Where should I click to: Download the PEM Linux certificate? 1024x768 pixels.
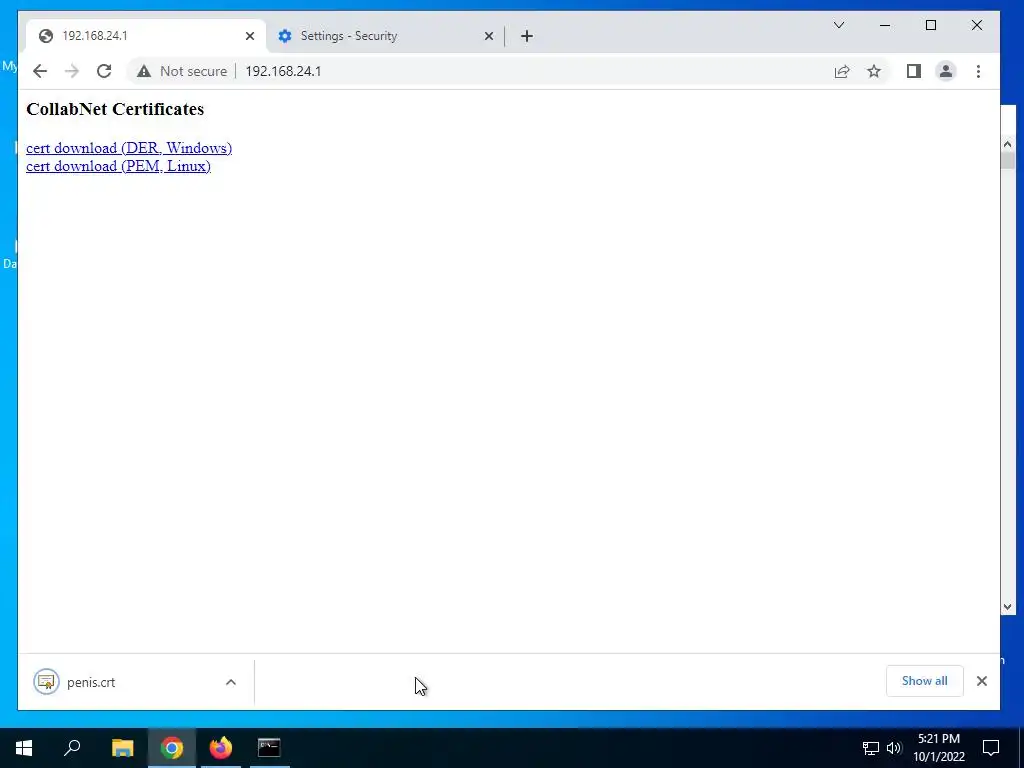118,166
